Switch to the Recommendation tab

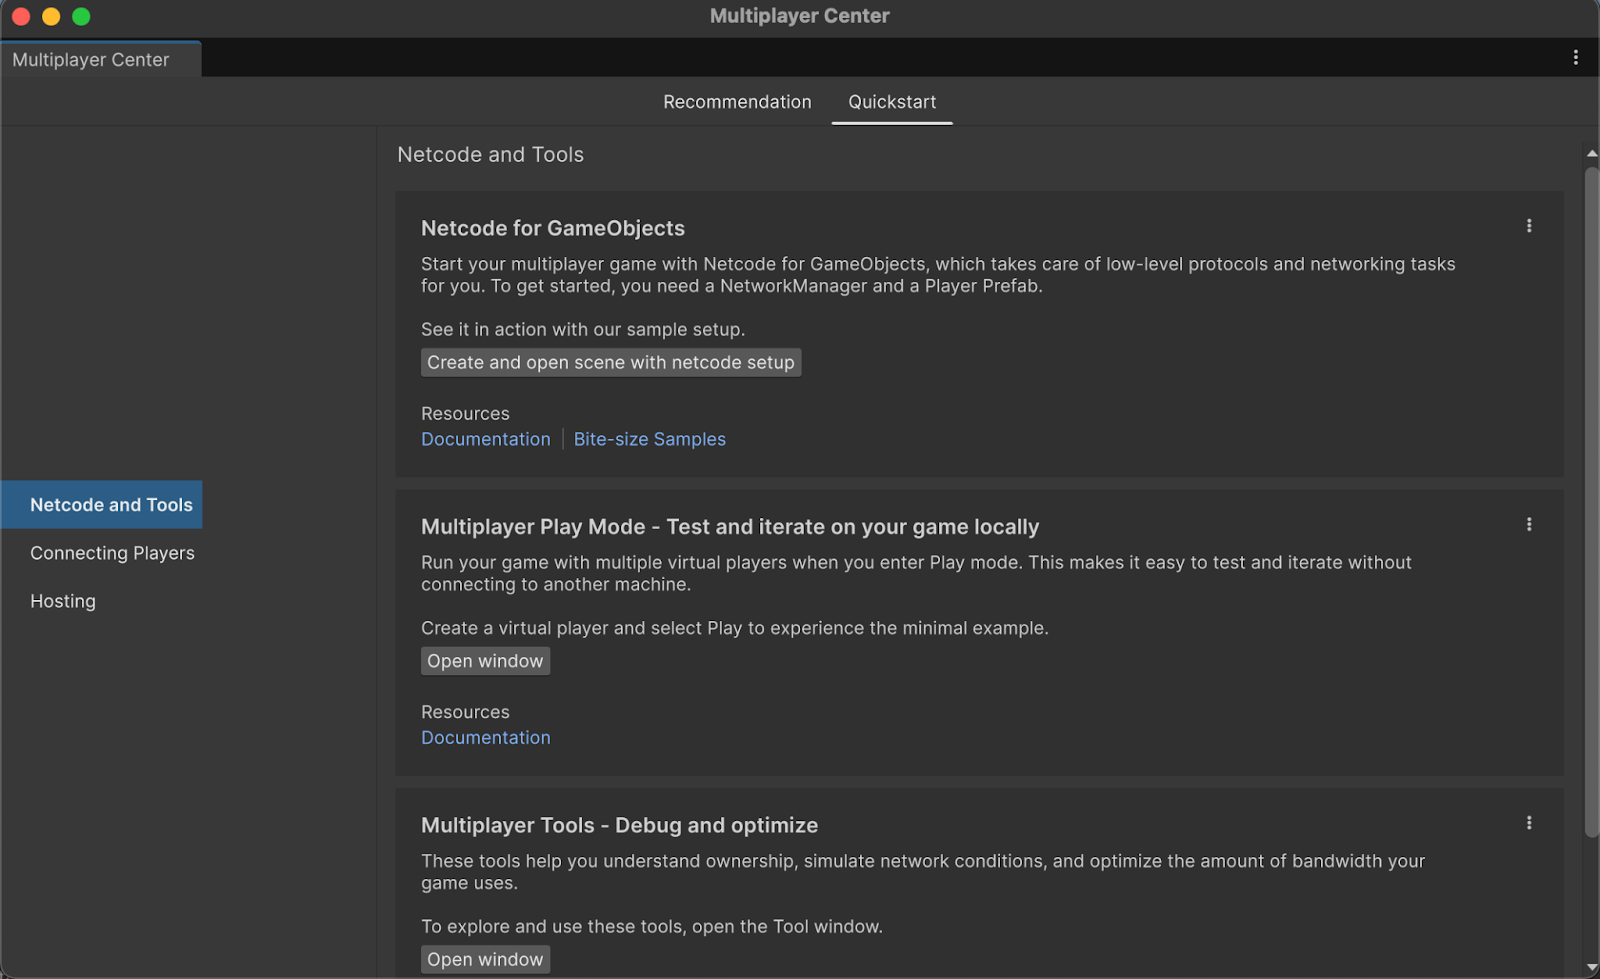coord(737,102)
